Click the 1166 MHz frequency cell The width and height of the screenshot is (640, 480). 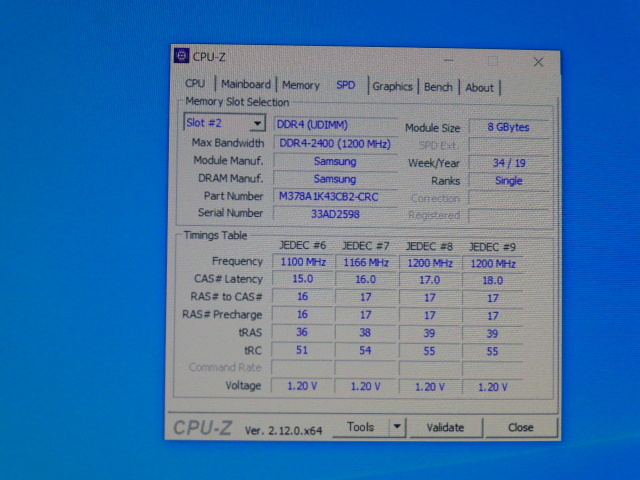tap(366, 262)
